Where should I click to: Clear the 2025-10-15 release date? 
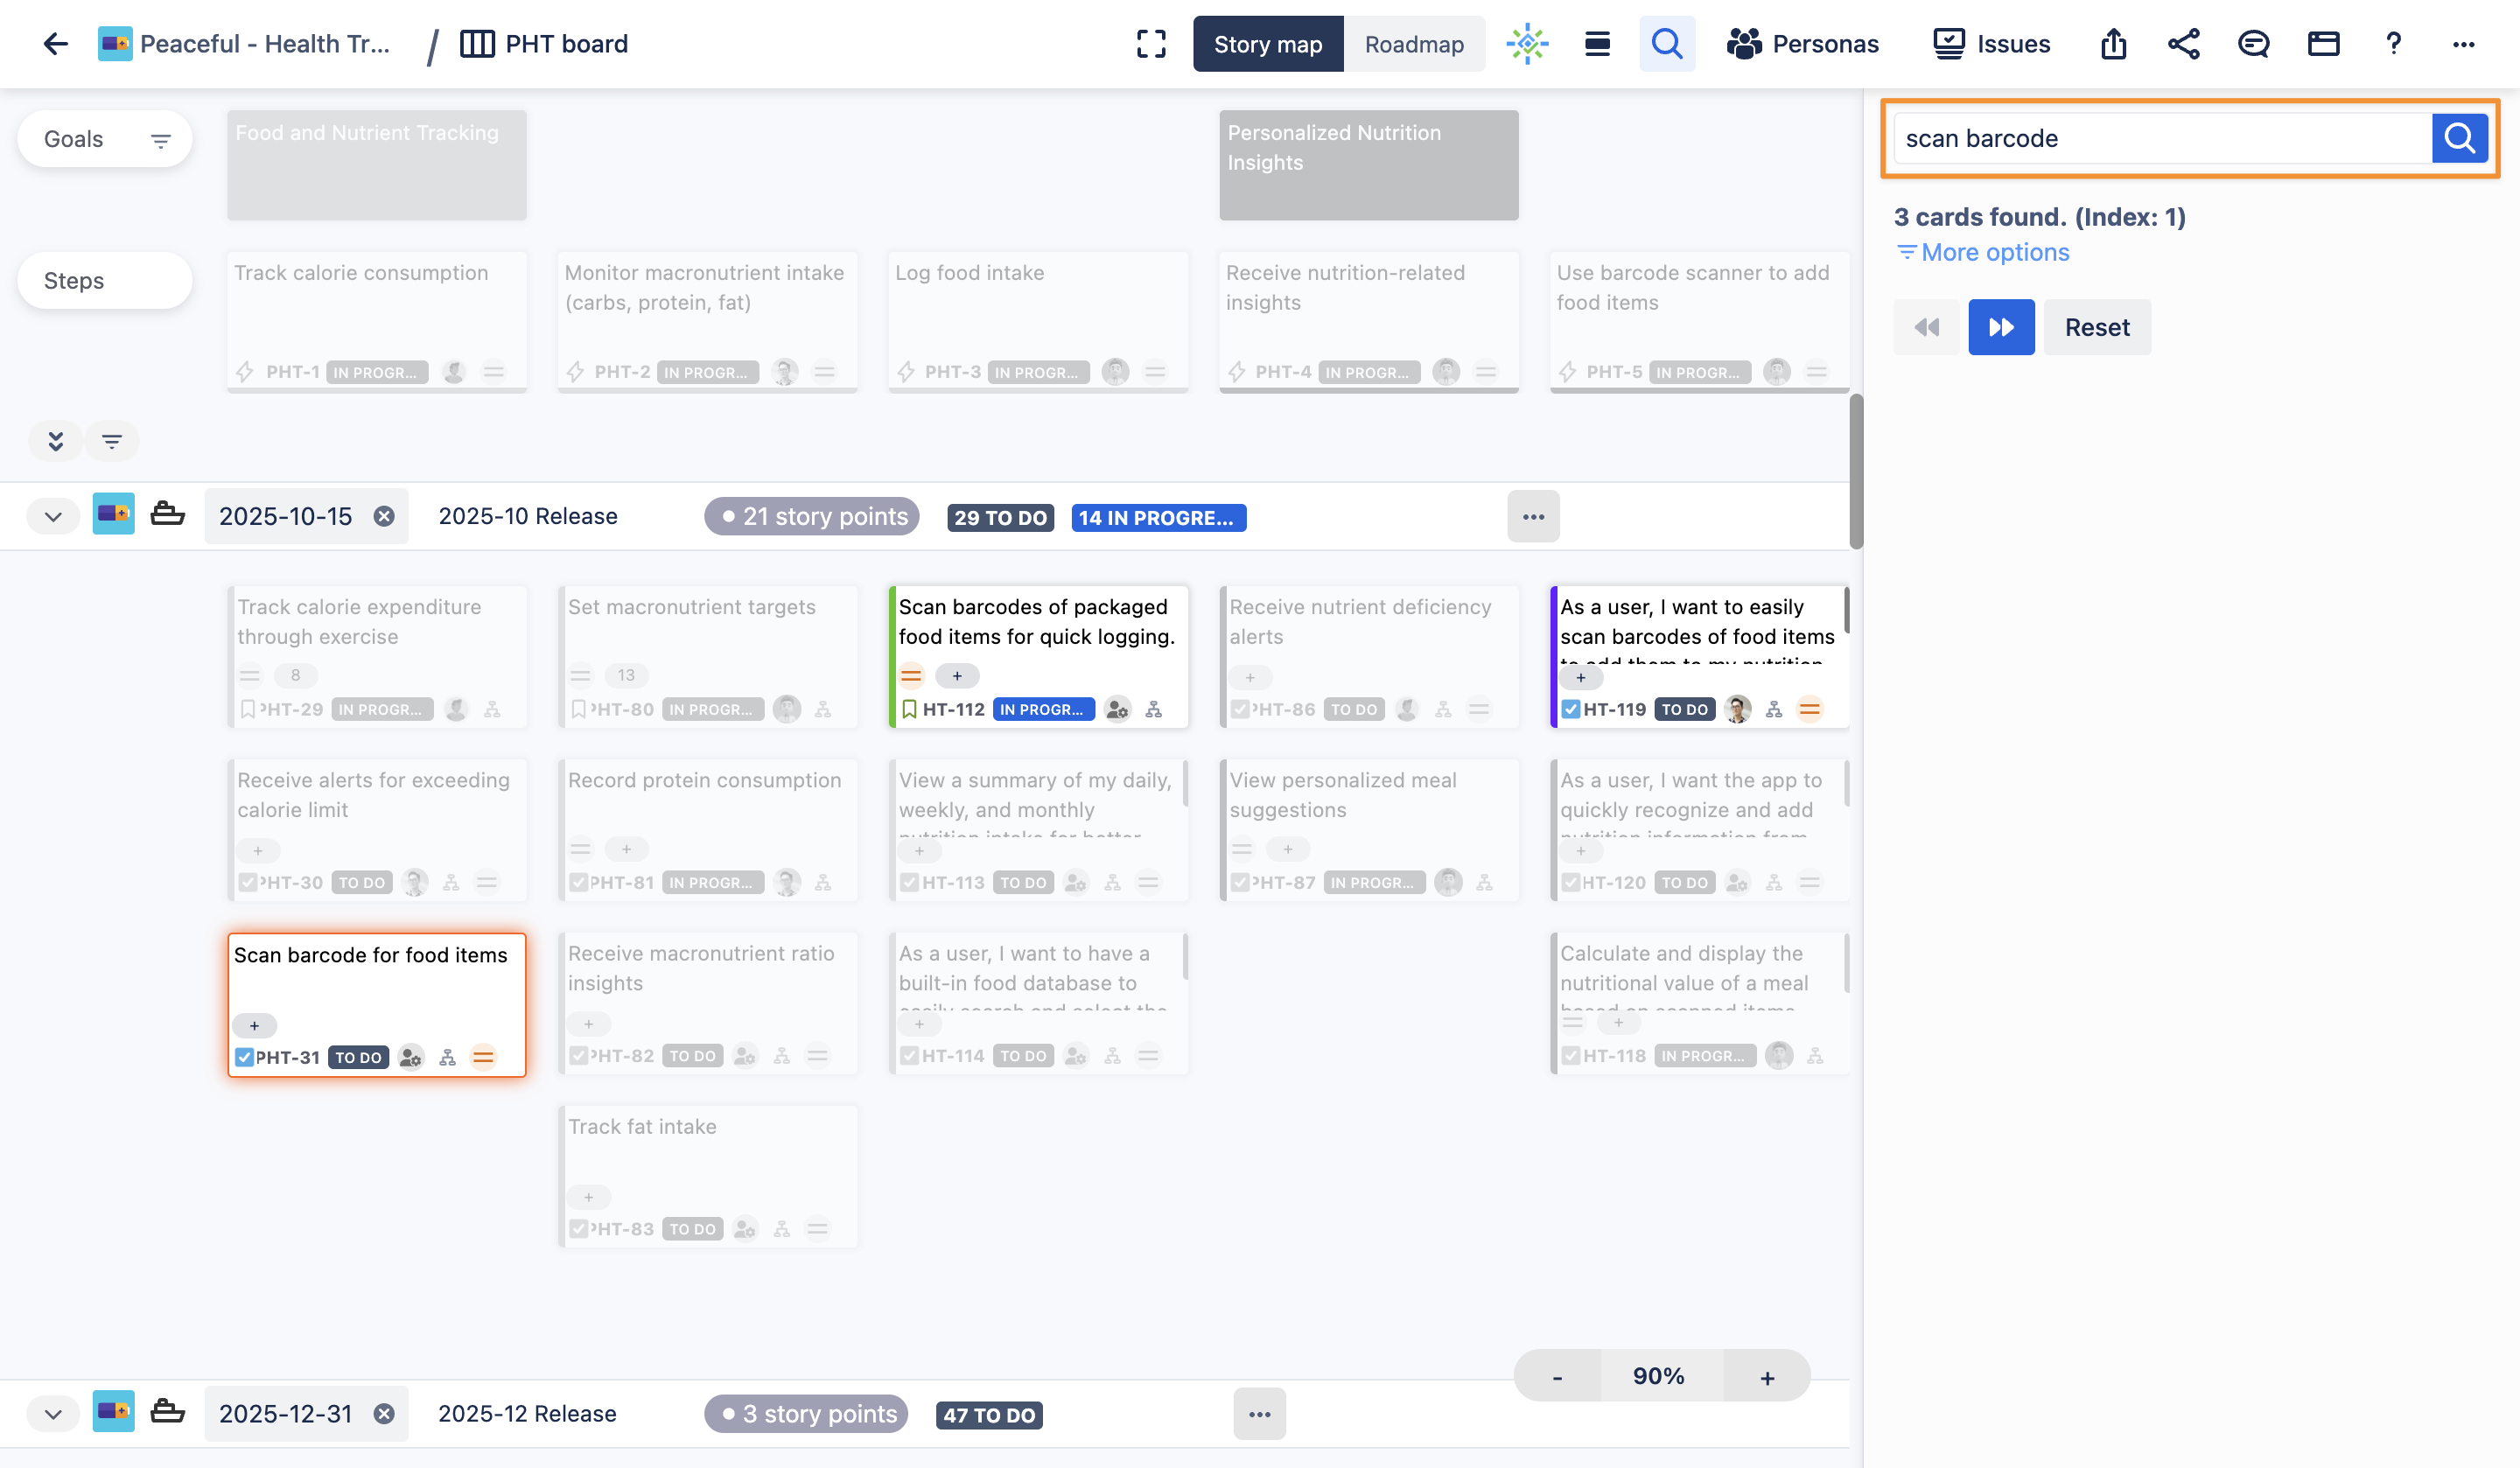[384, 516]
